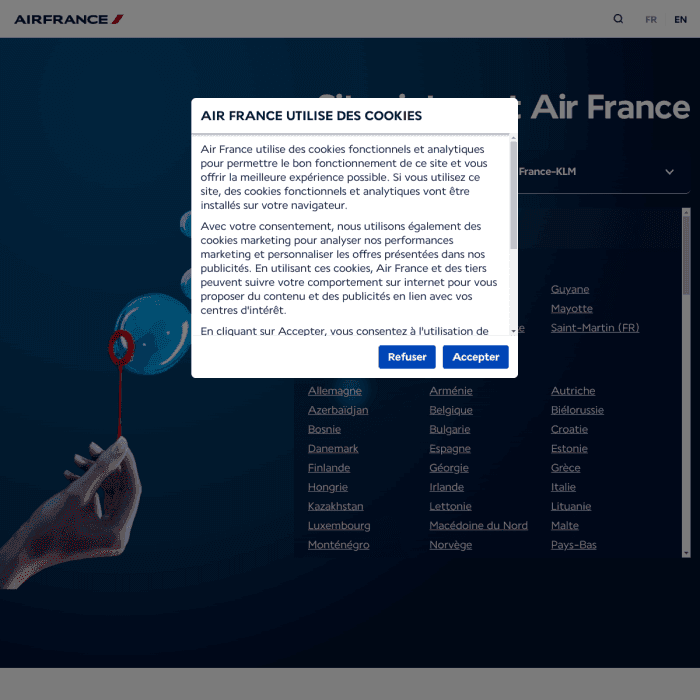Select the Luxembourg country link
This screenshot has height=700, width=700.
point(339,525)
